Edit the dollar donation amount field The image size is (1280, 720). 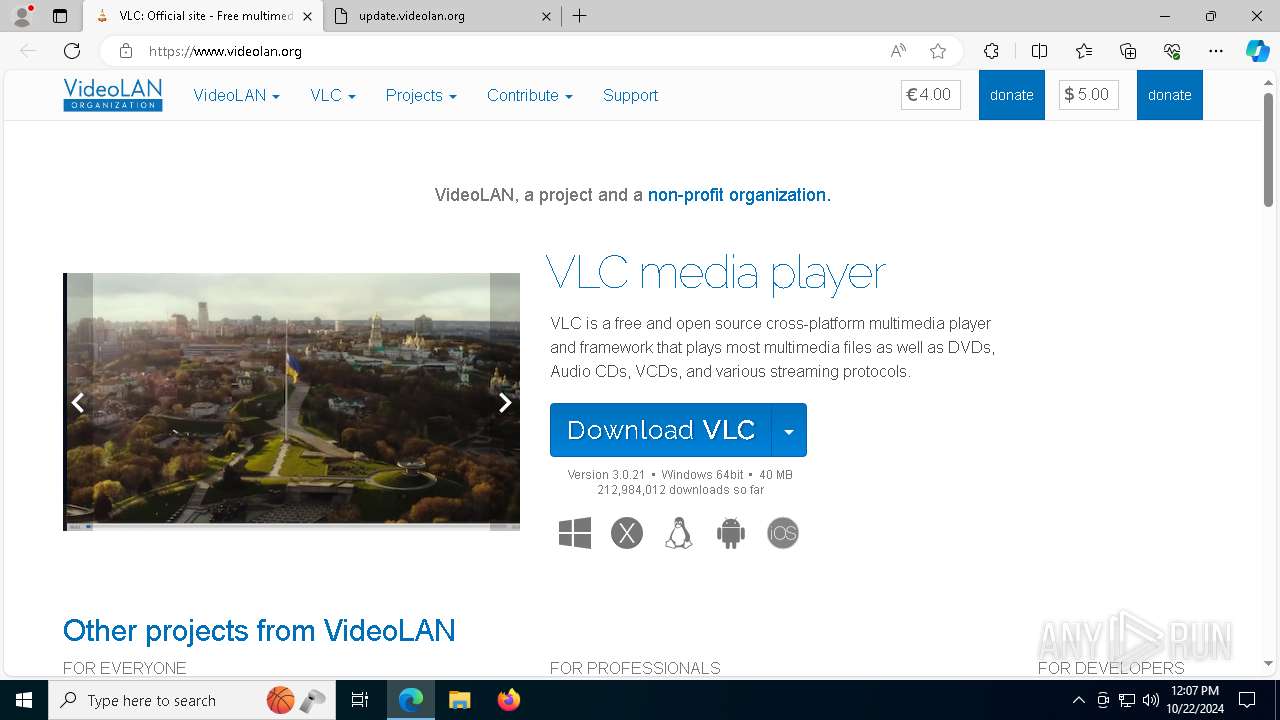tap(1089, 95)
